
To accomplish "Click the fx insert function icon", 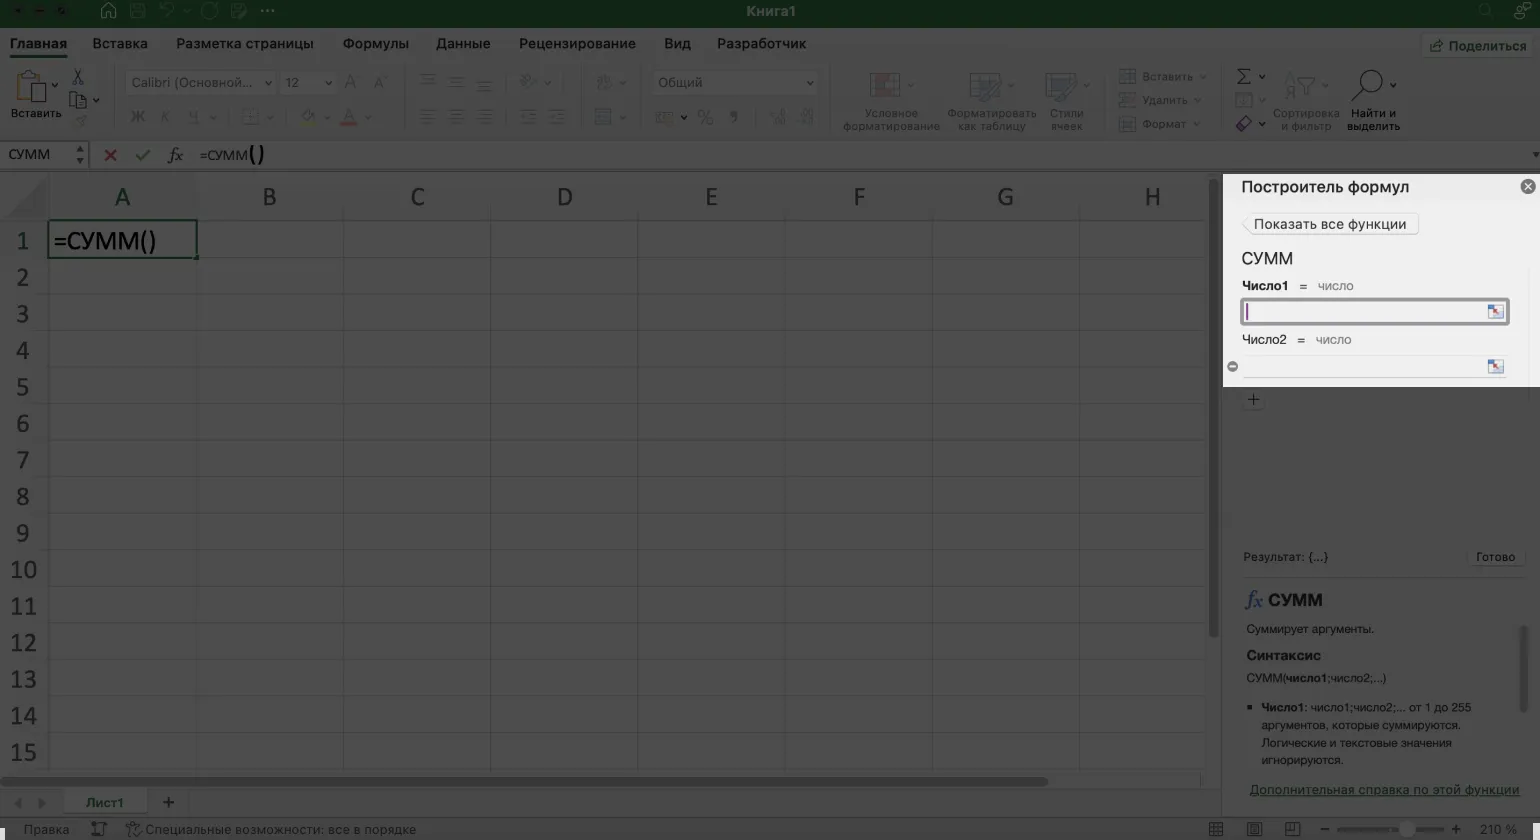I will (175, 155).
